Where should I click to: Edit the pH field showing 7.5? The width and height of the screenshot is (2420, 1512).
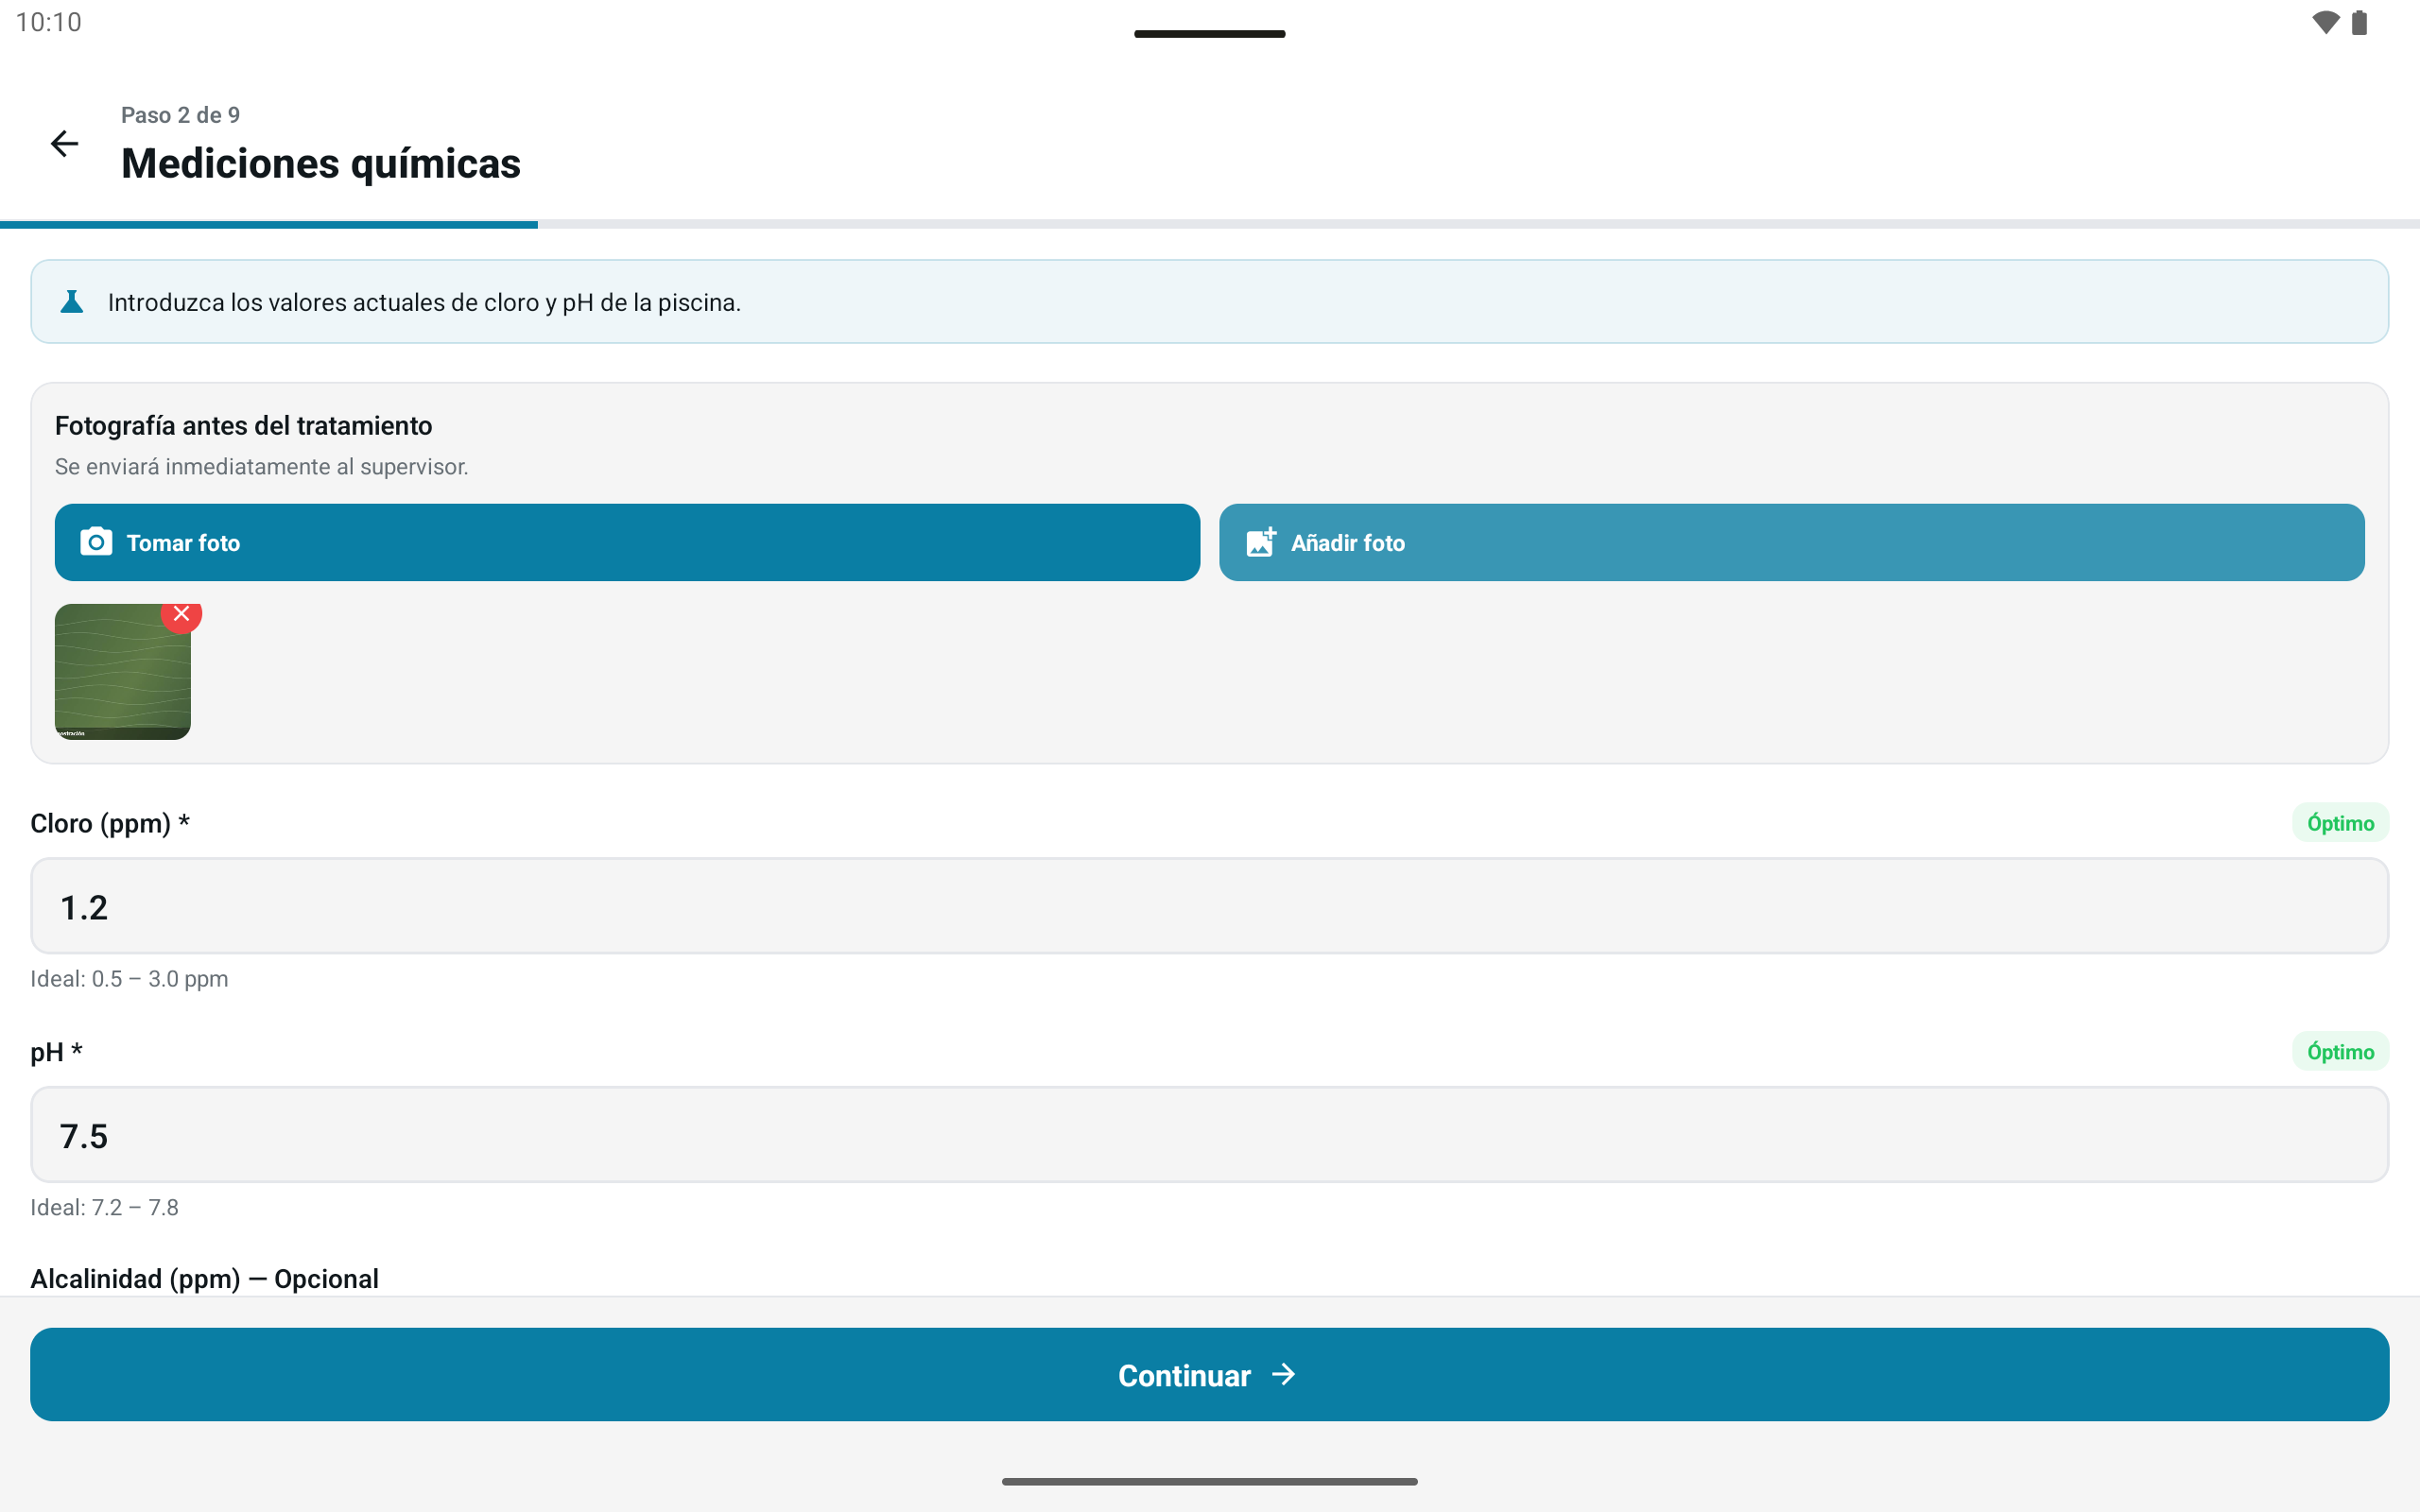tap(1210, 1135)
